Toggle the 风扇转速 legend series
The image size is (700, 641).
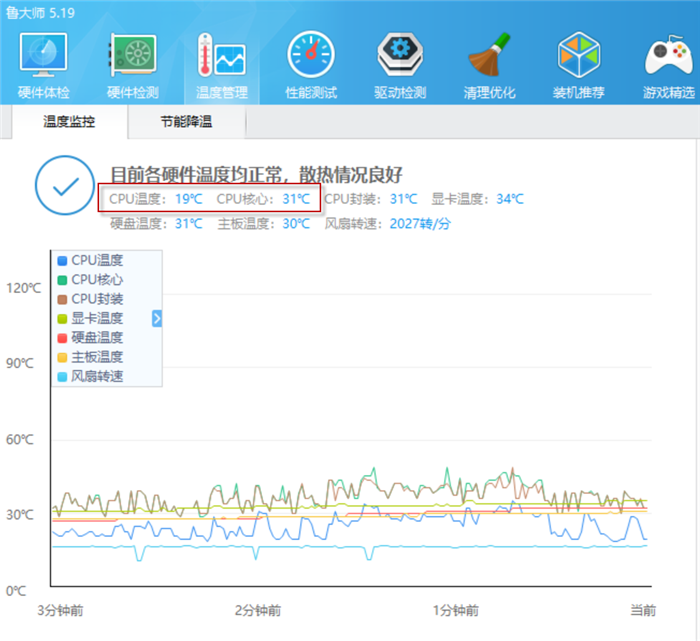[x=91, y=376]
